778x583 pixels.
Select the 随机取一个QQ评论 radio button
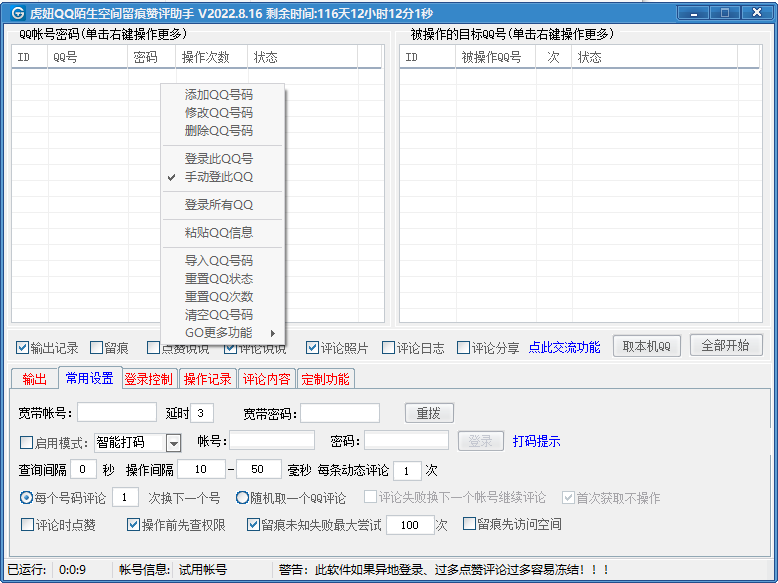pos(242,497)
